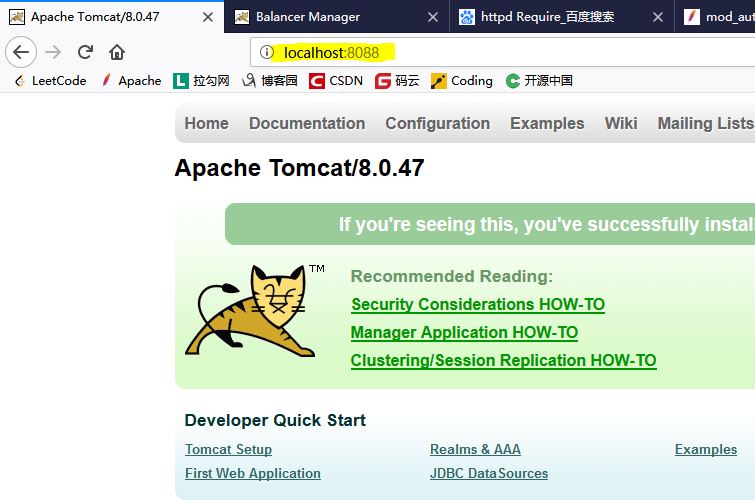Open Manager Application HOW-TO link
This screenshot has height=502, width=755.
[464, 332]
